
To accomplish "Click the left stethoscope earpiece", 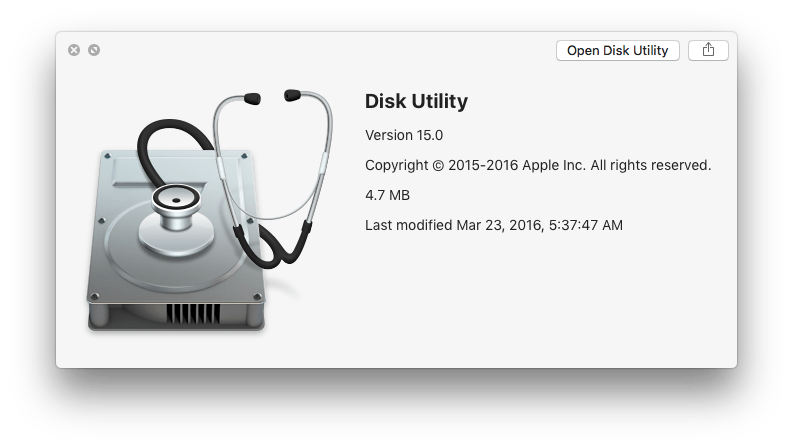I will click(x=252, y=99).
